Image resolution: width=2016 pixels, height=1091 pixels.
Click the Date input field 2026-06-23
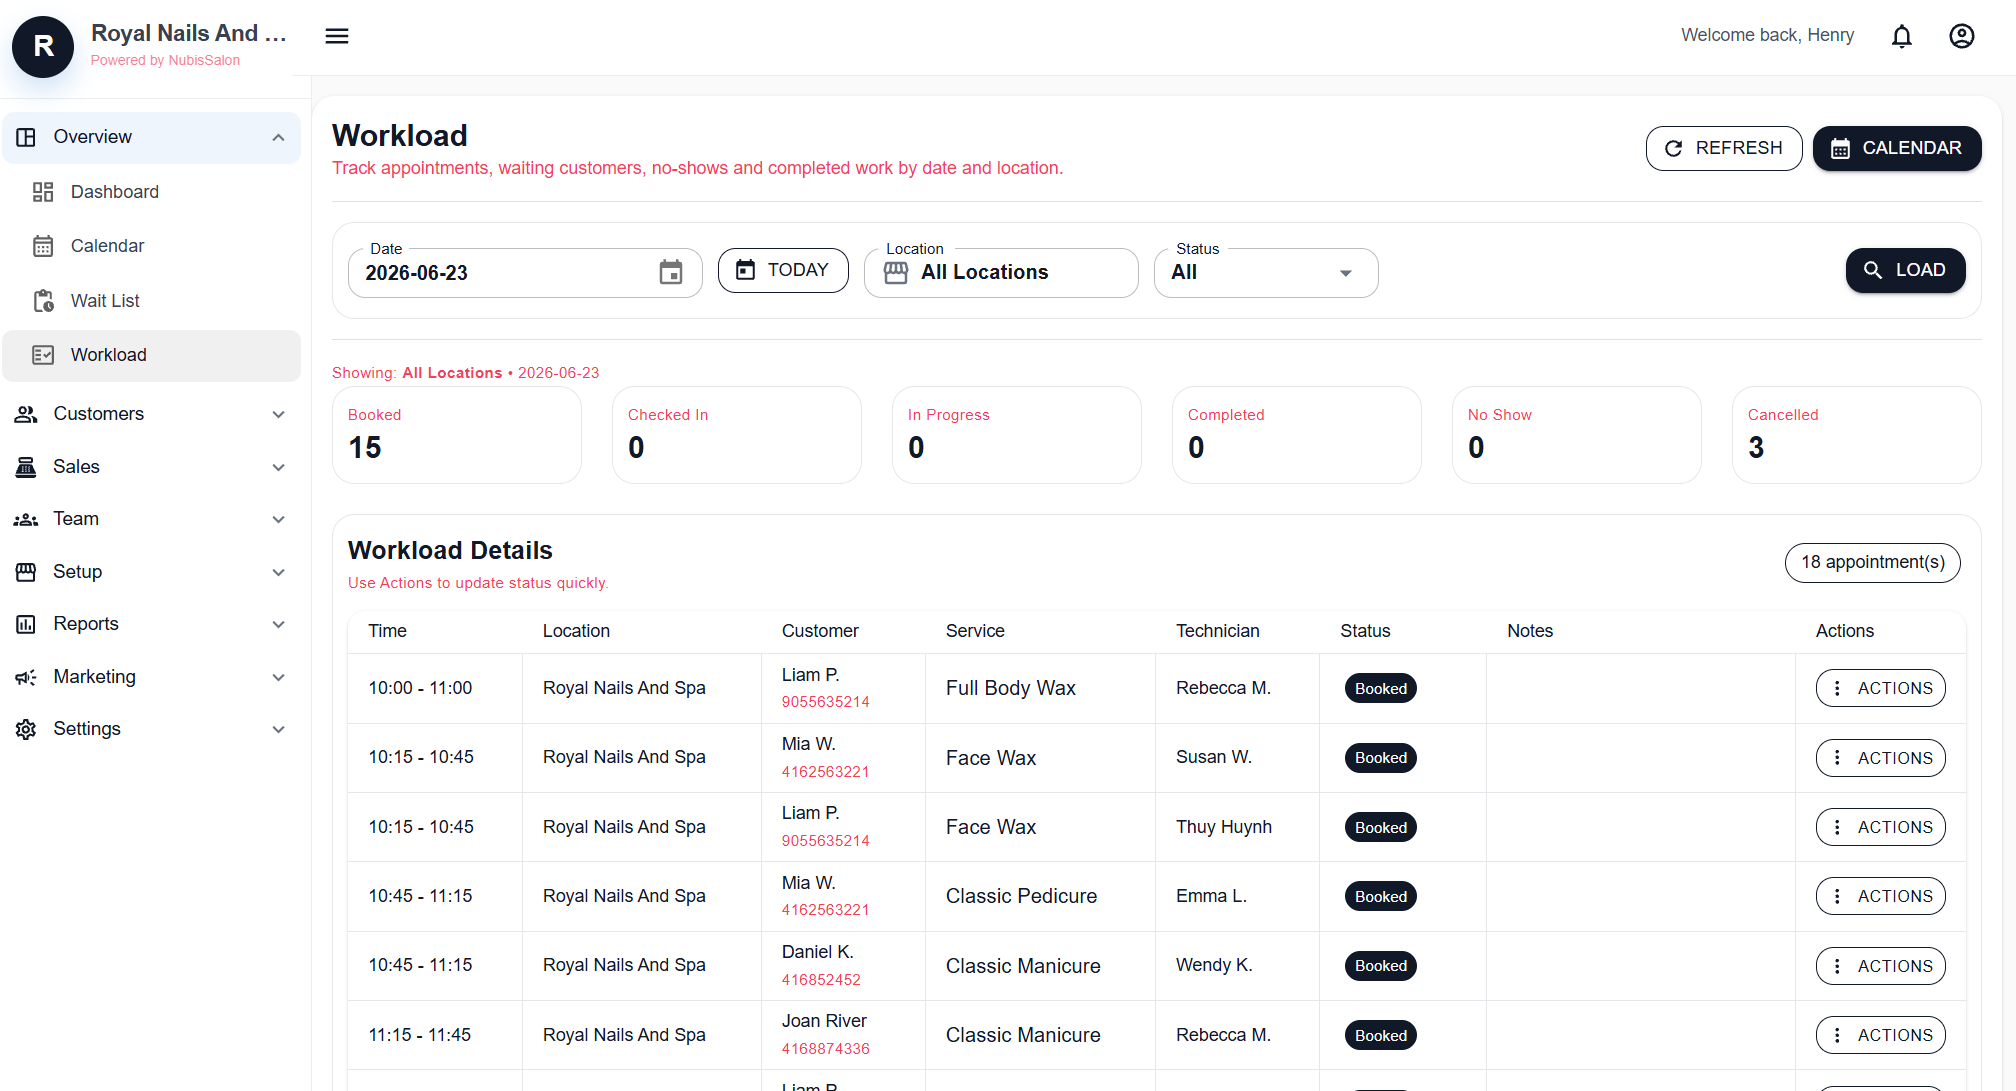[525, 272]
